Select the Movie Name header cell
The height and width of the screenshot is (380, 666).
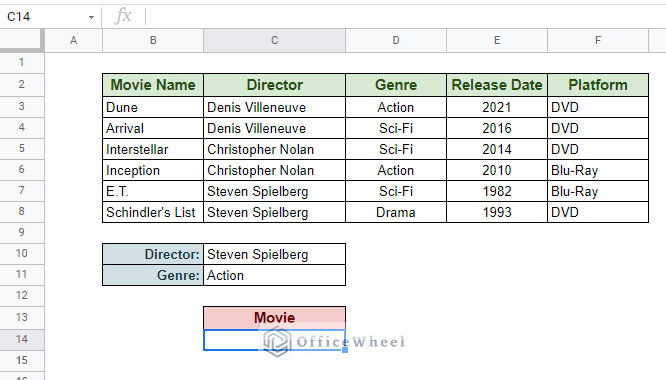(153, 85)
